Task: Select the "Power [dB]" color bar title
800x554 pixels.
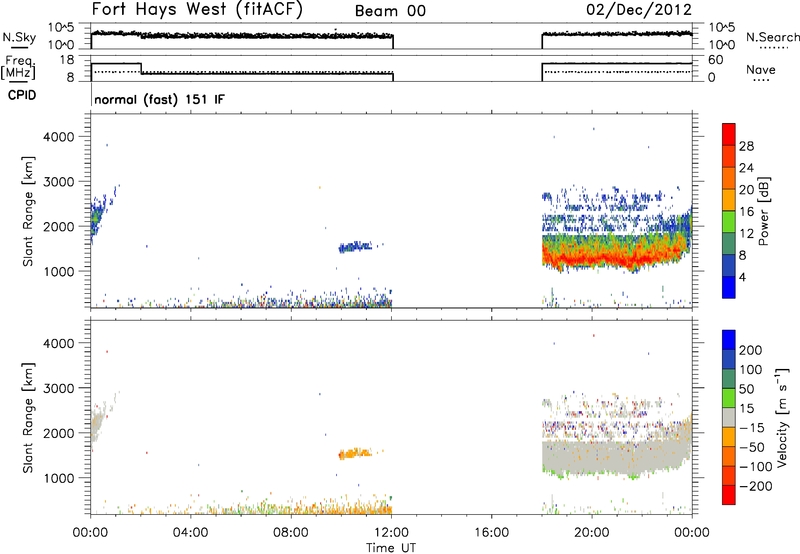Action: pyautogui.click(x=763, y=211)
